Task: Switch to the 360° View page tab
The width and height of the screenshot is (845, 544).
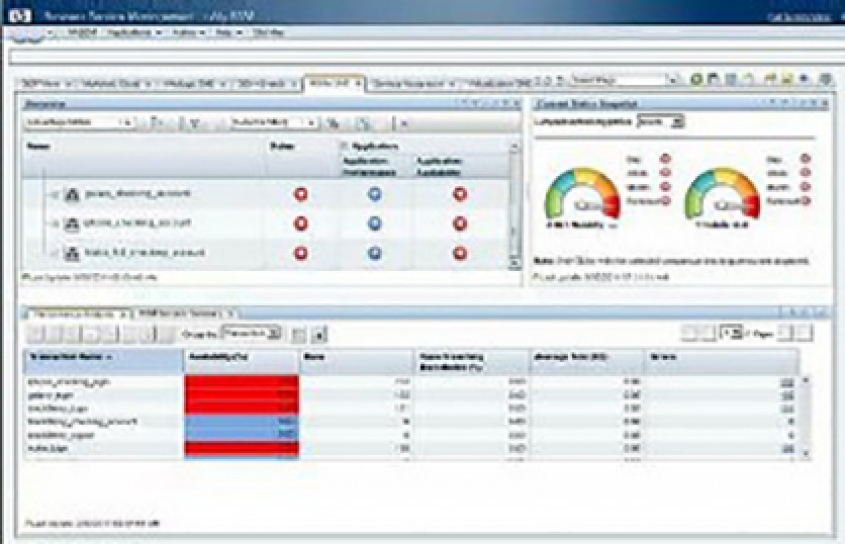Action: click(x=46, y=84)
